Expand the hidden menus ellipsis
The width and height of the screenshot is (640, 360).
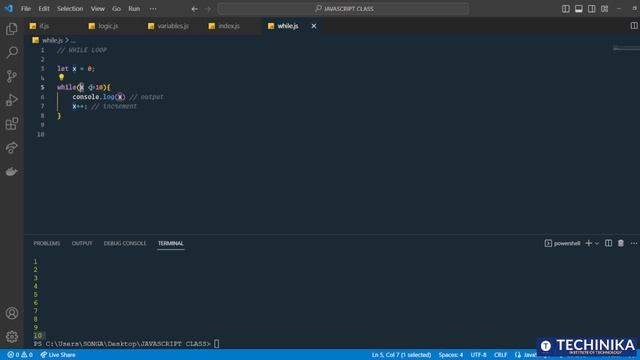(x=153, y=9)
